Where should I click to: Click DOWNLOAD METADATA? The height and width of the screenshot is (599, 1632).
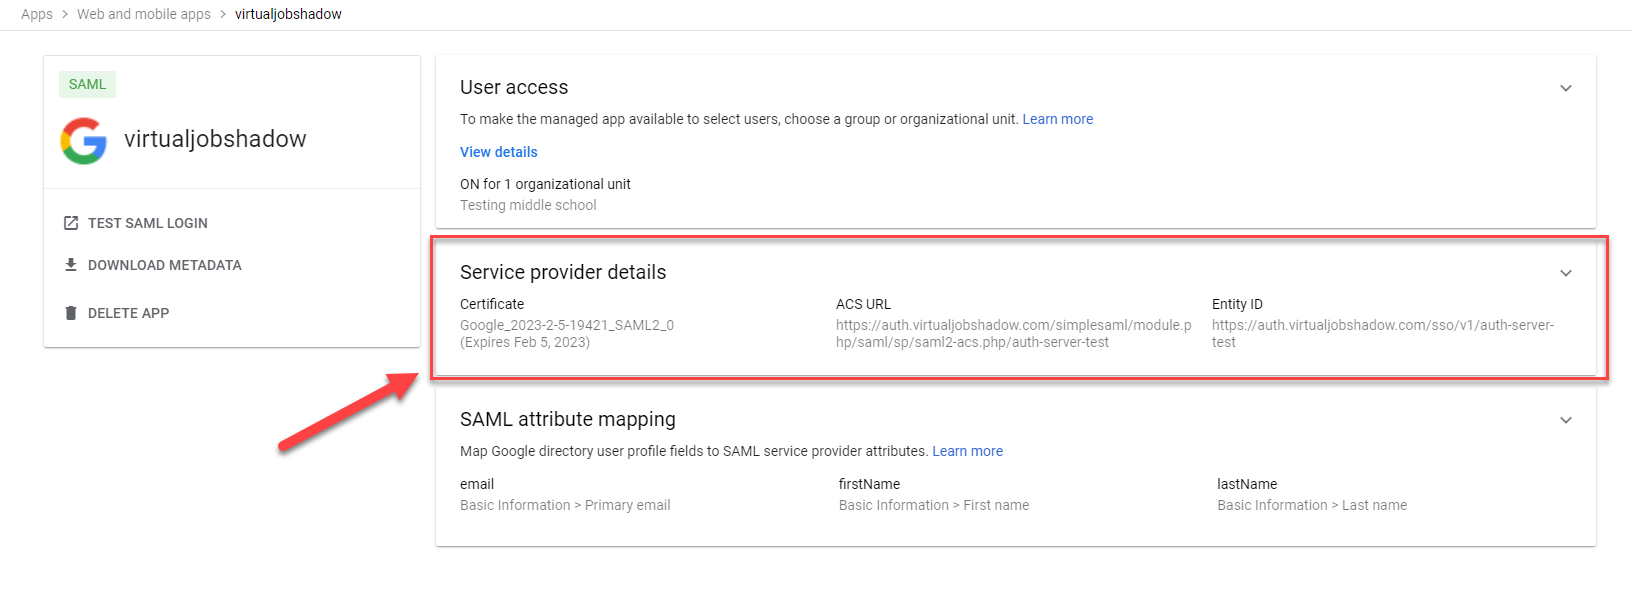click(x=165, y=265)
